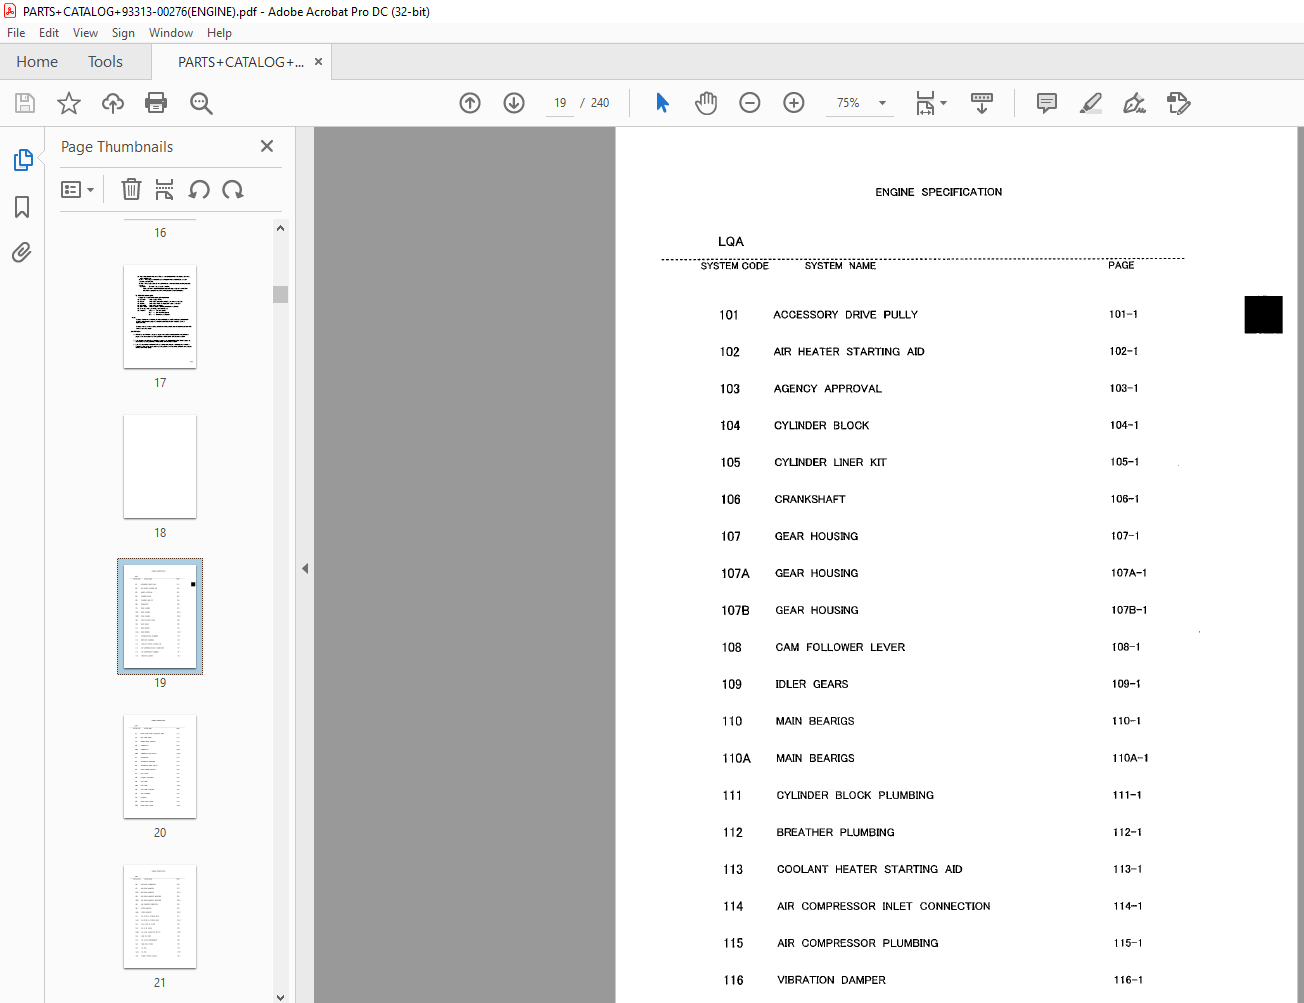Select the highlight text pen tool
This screenshot has width=1304, height=1003.
pos(1091,103)
